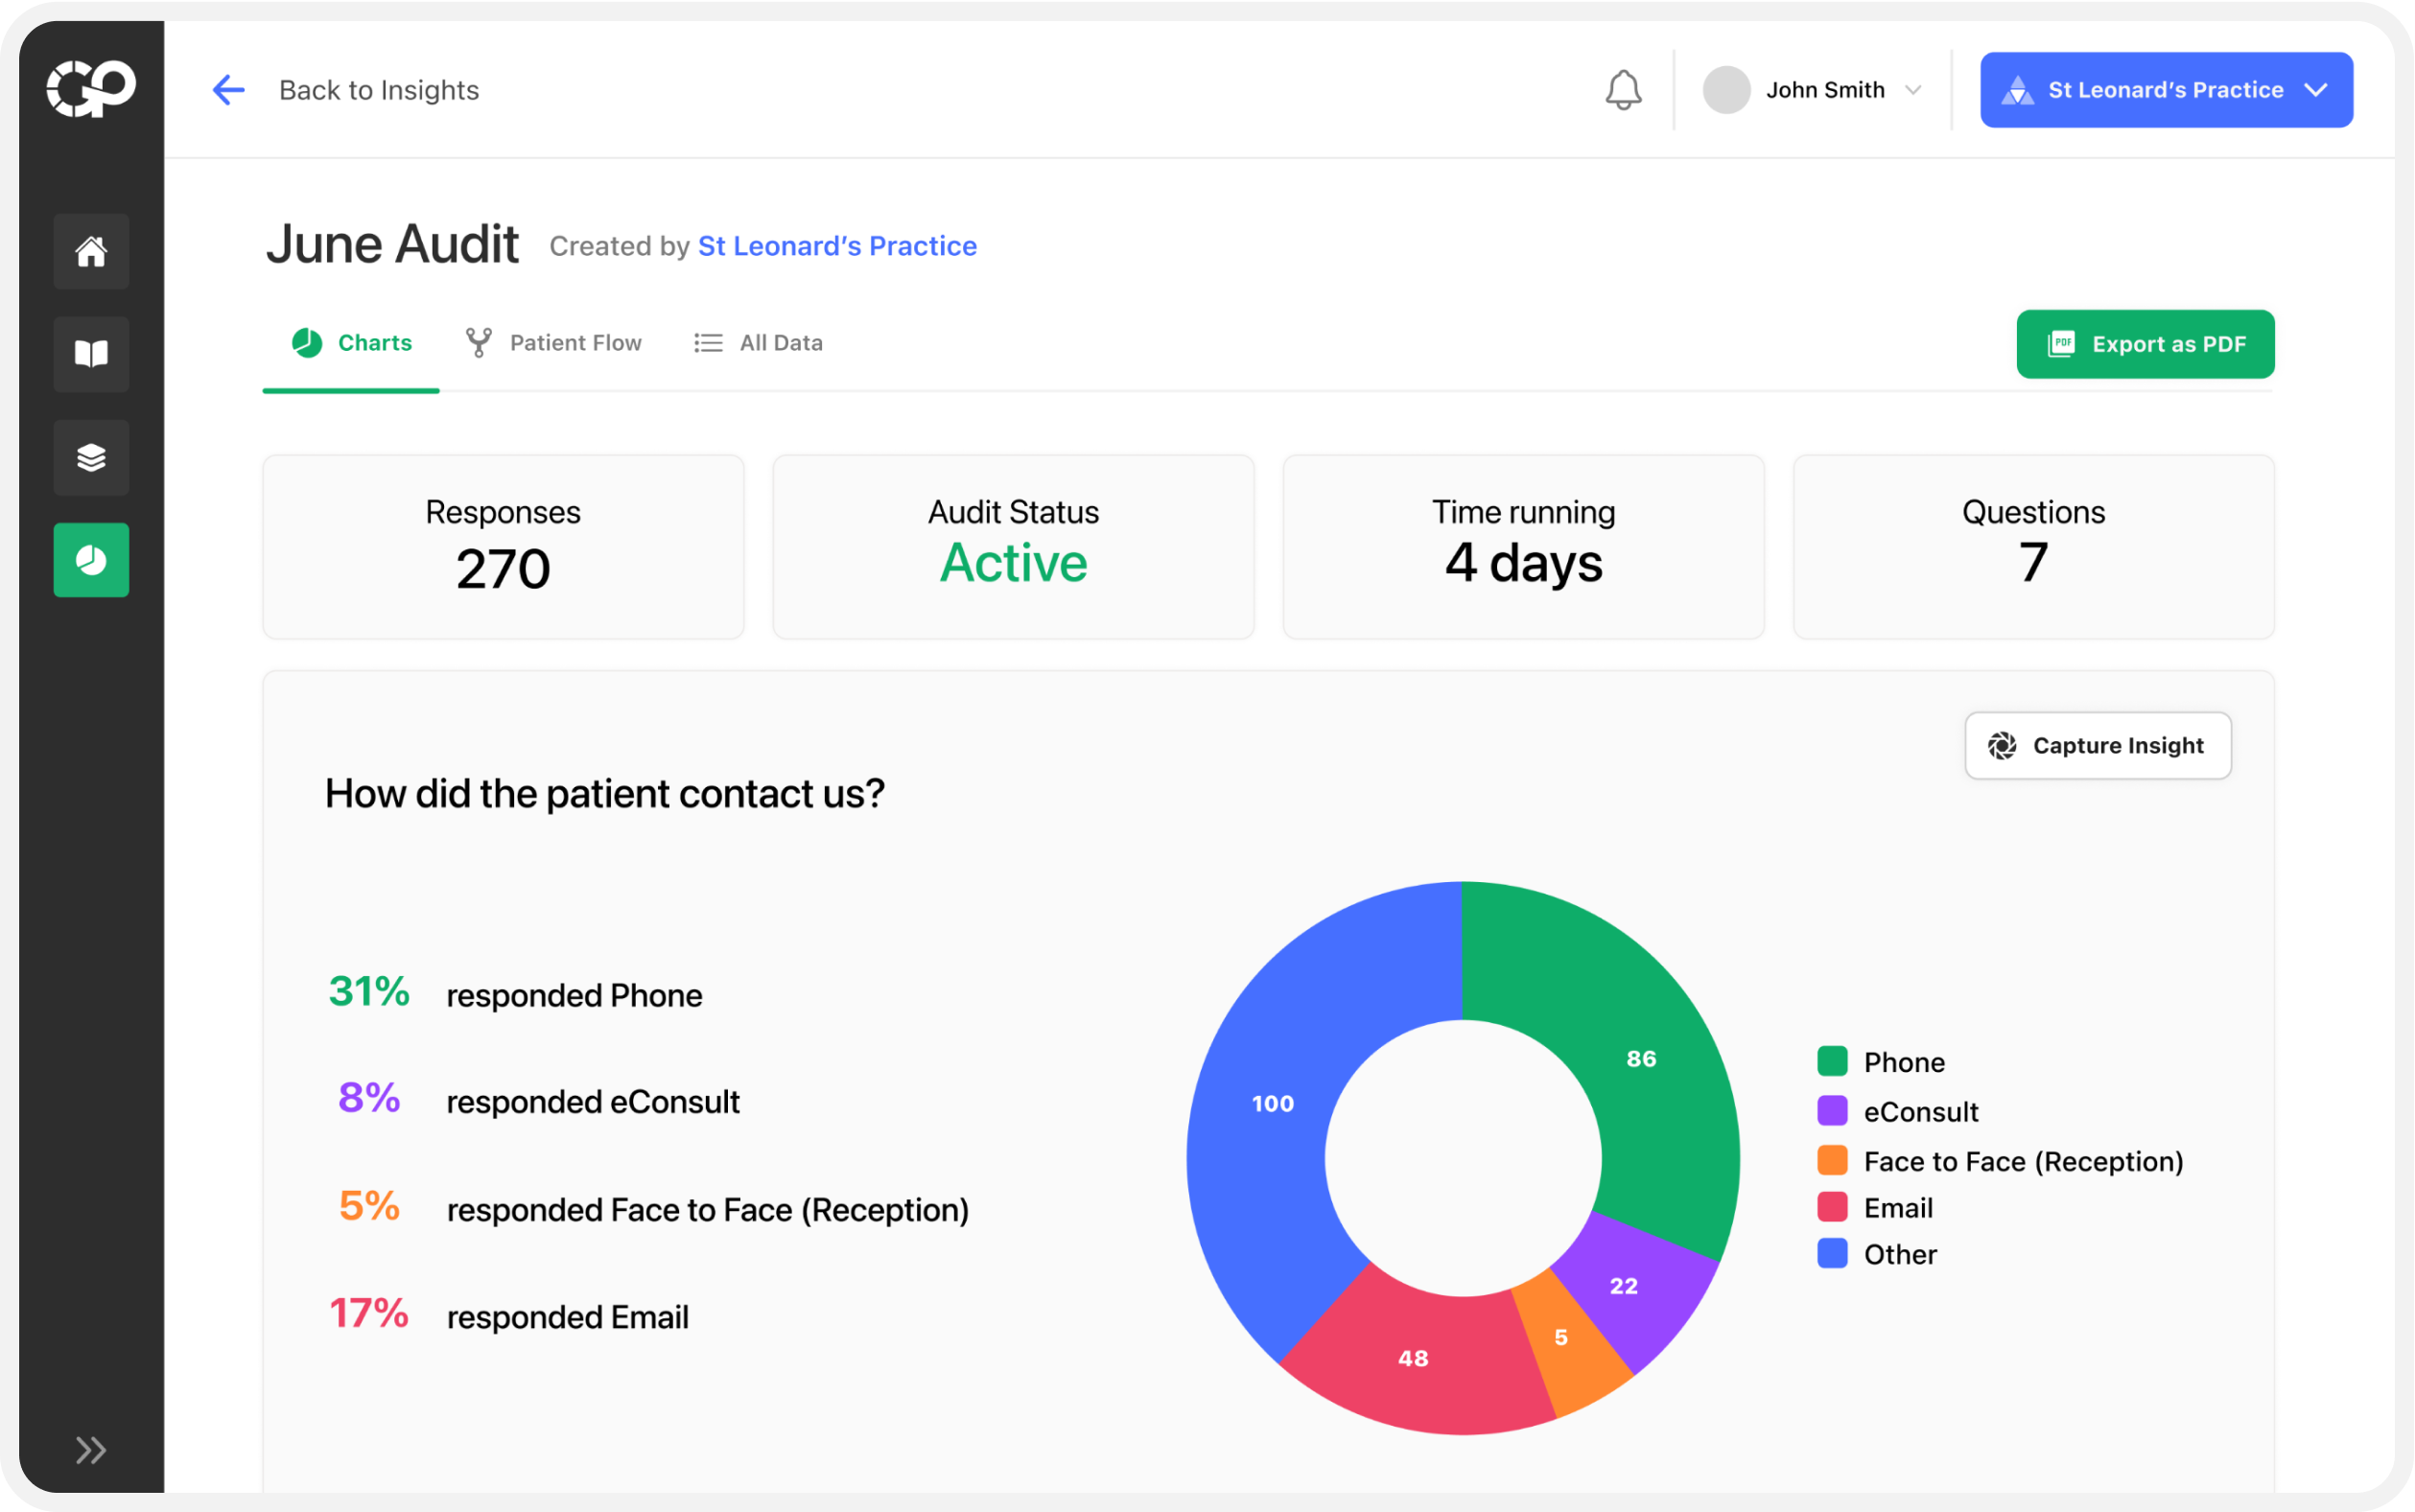The image size is (2415, 1512).
Task: Click orange Face to Face legend swatch
Action: [x=1832, y=1160]
